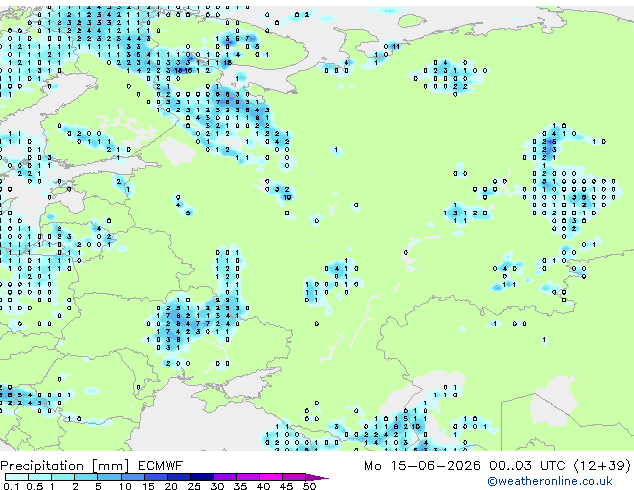
Task: Click the '25' legend scale label
Action: coord(194,486)
